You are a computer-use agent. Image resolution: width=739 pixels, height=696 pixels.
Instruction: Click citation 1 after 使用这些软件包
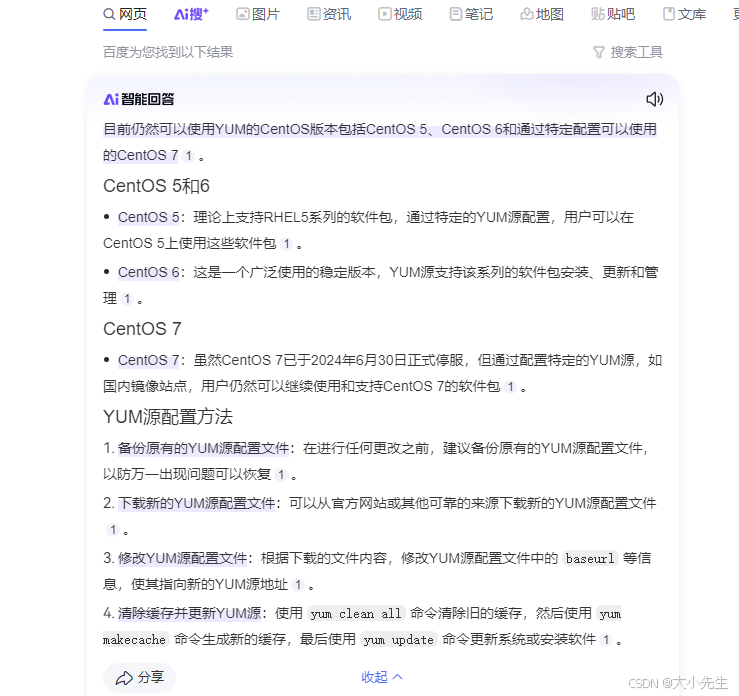(x=286, y=244)
